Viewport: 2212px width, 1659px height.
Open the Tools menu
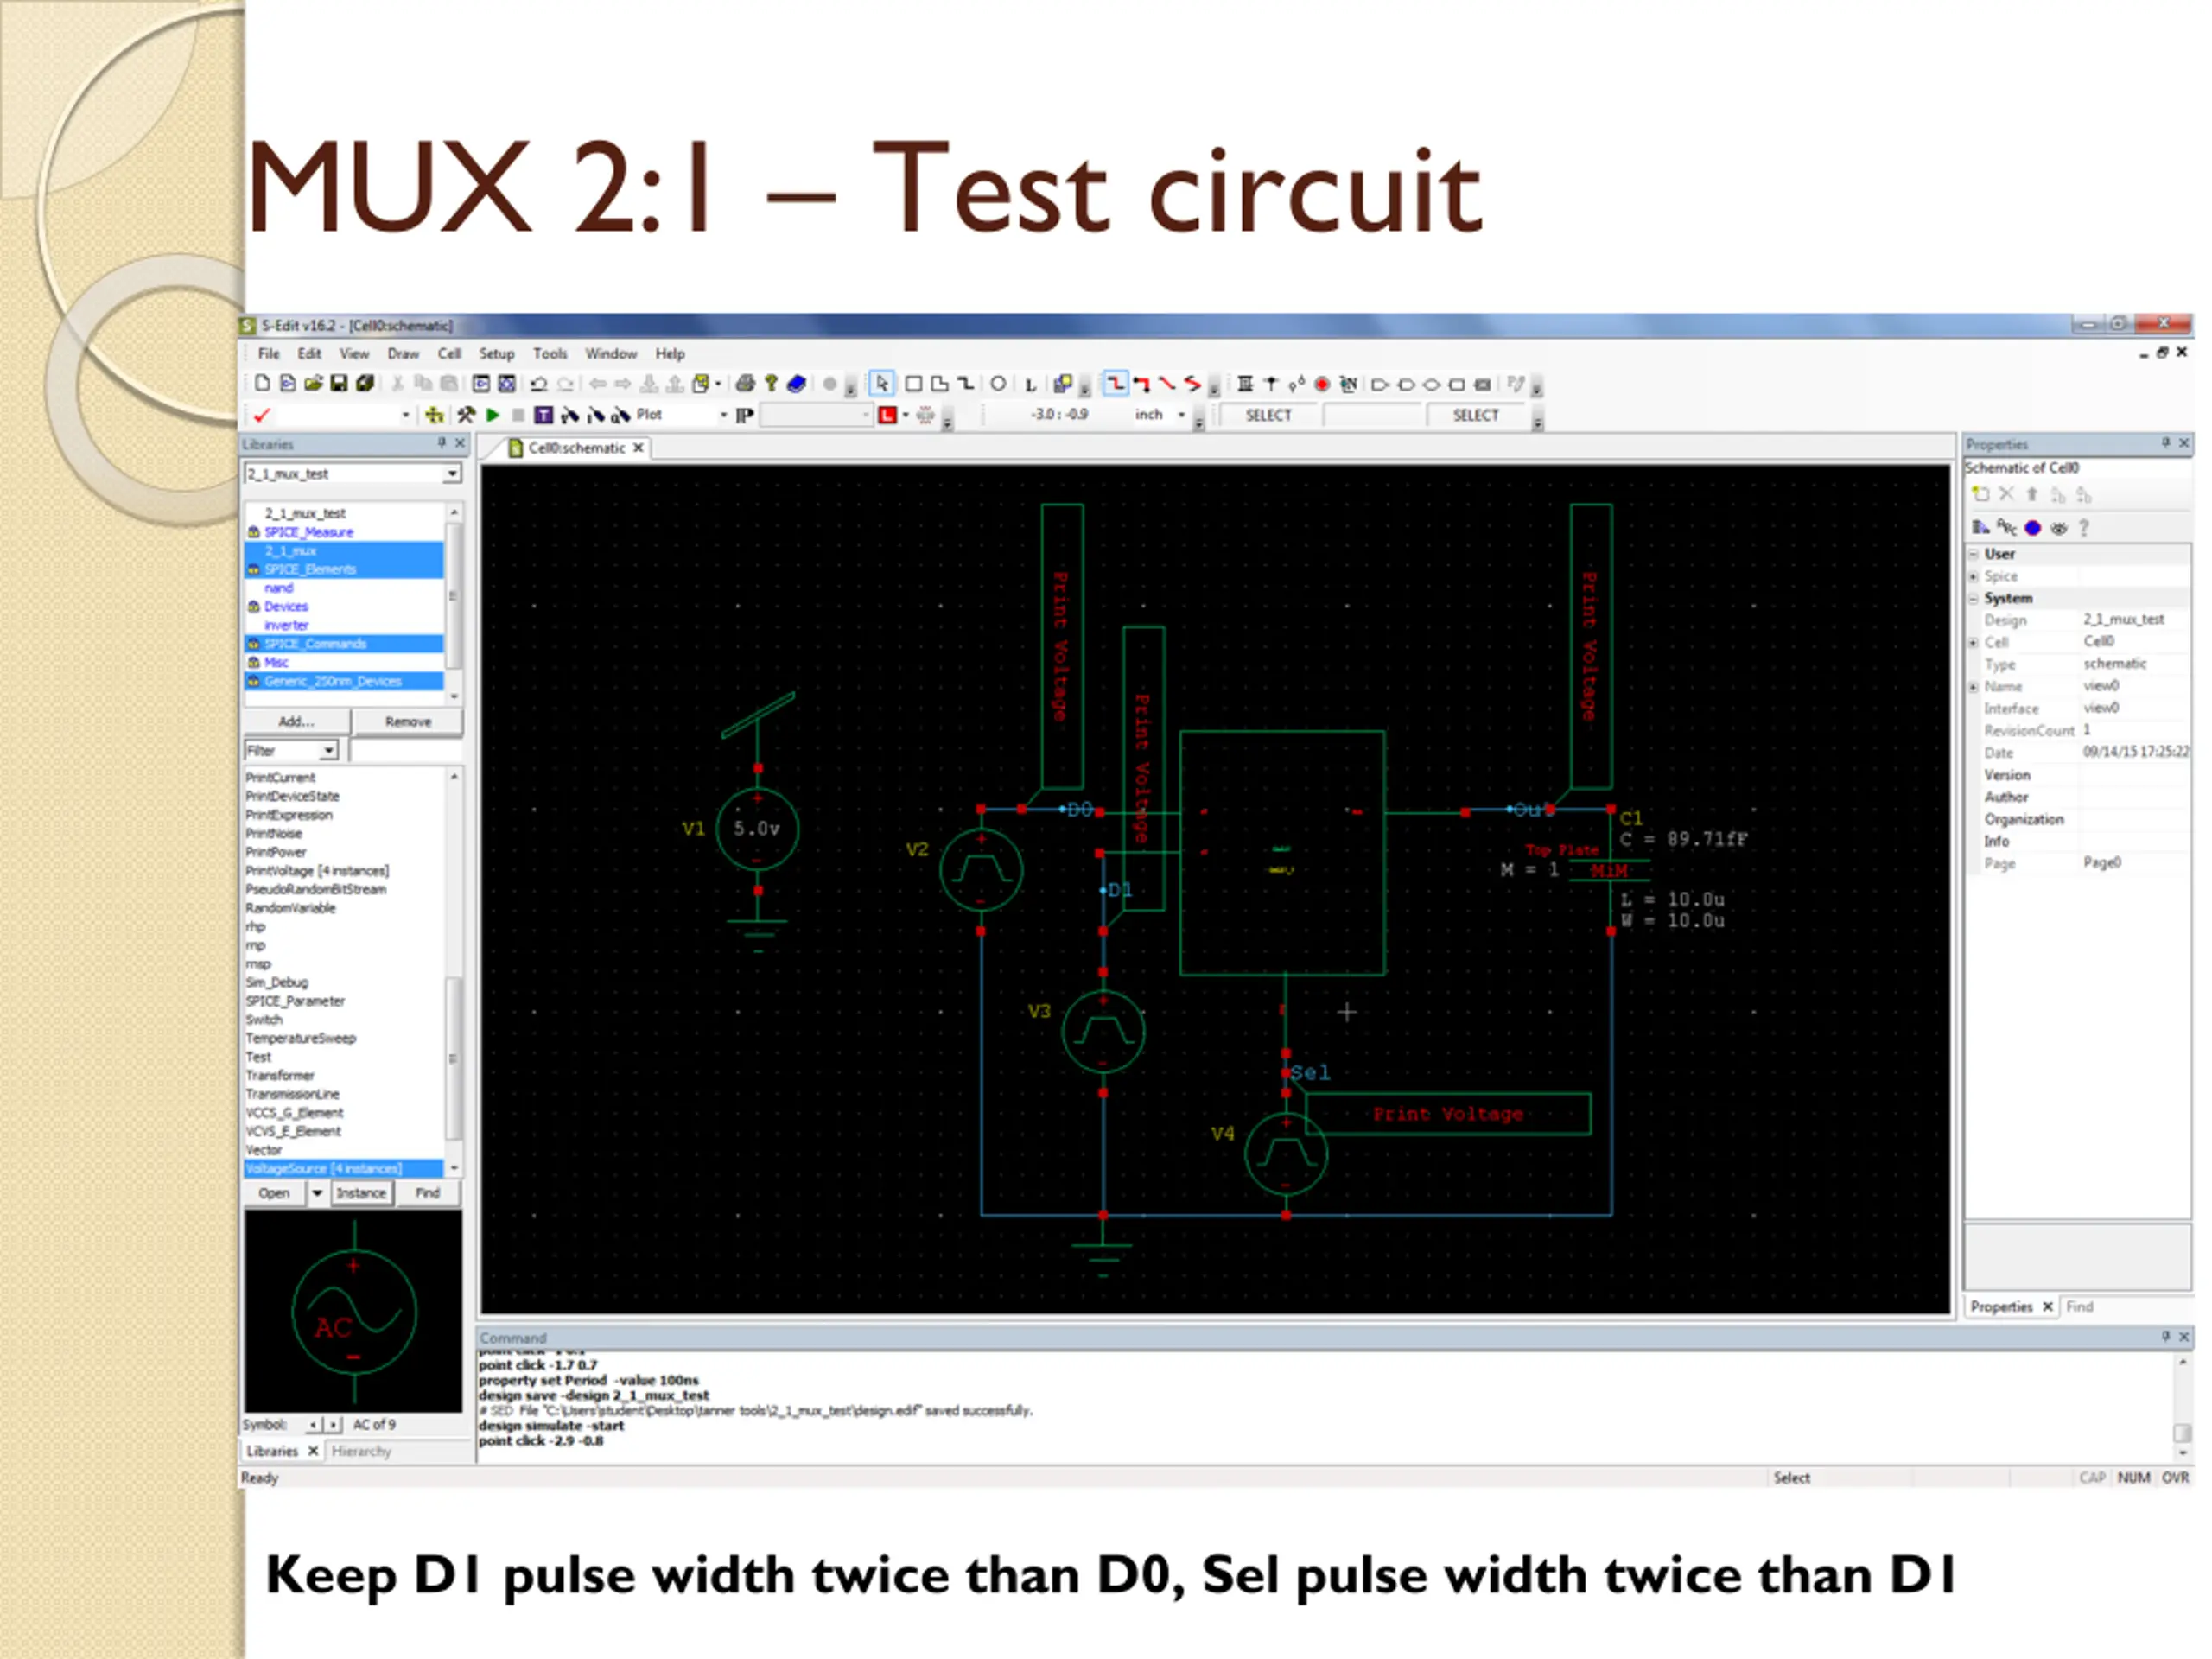pos(550,354)
